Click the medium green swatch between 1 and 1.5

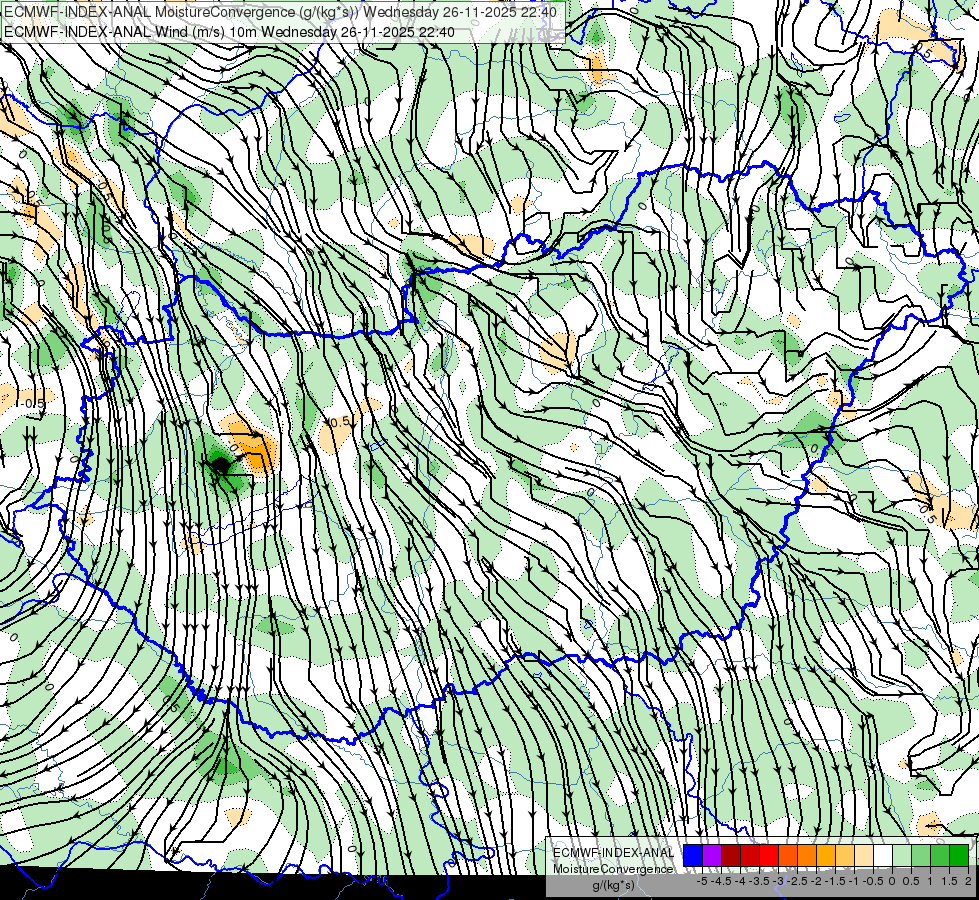click(x=940, y=856)
